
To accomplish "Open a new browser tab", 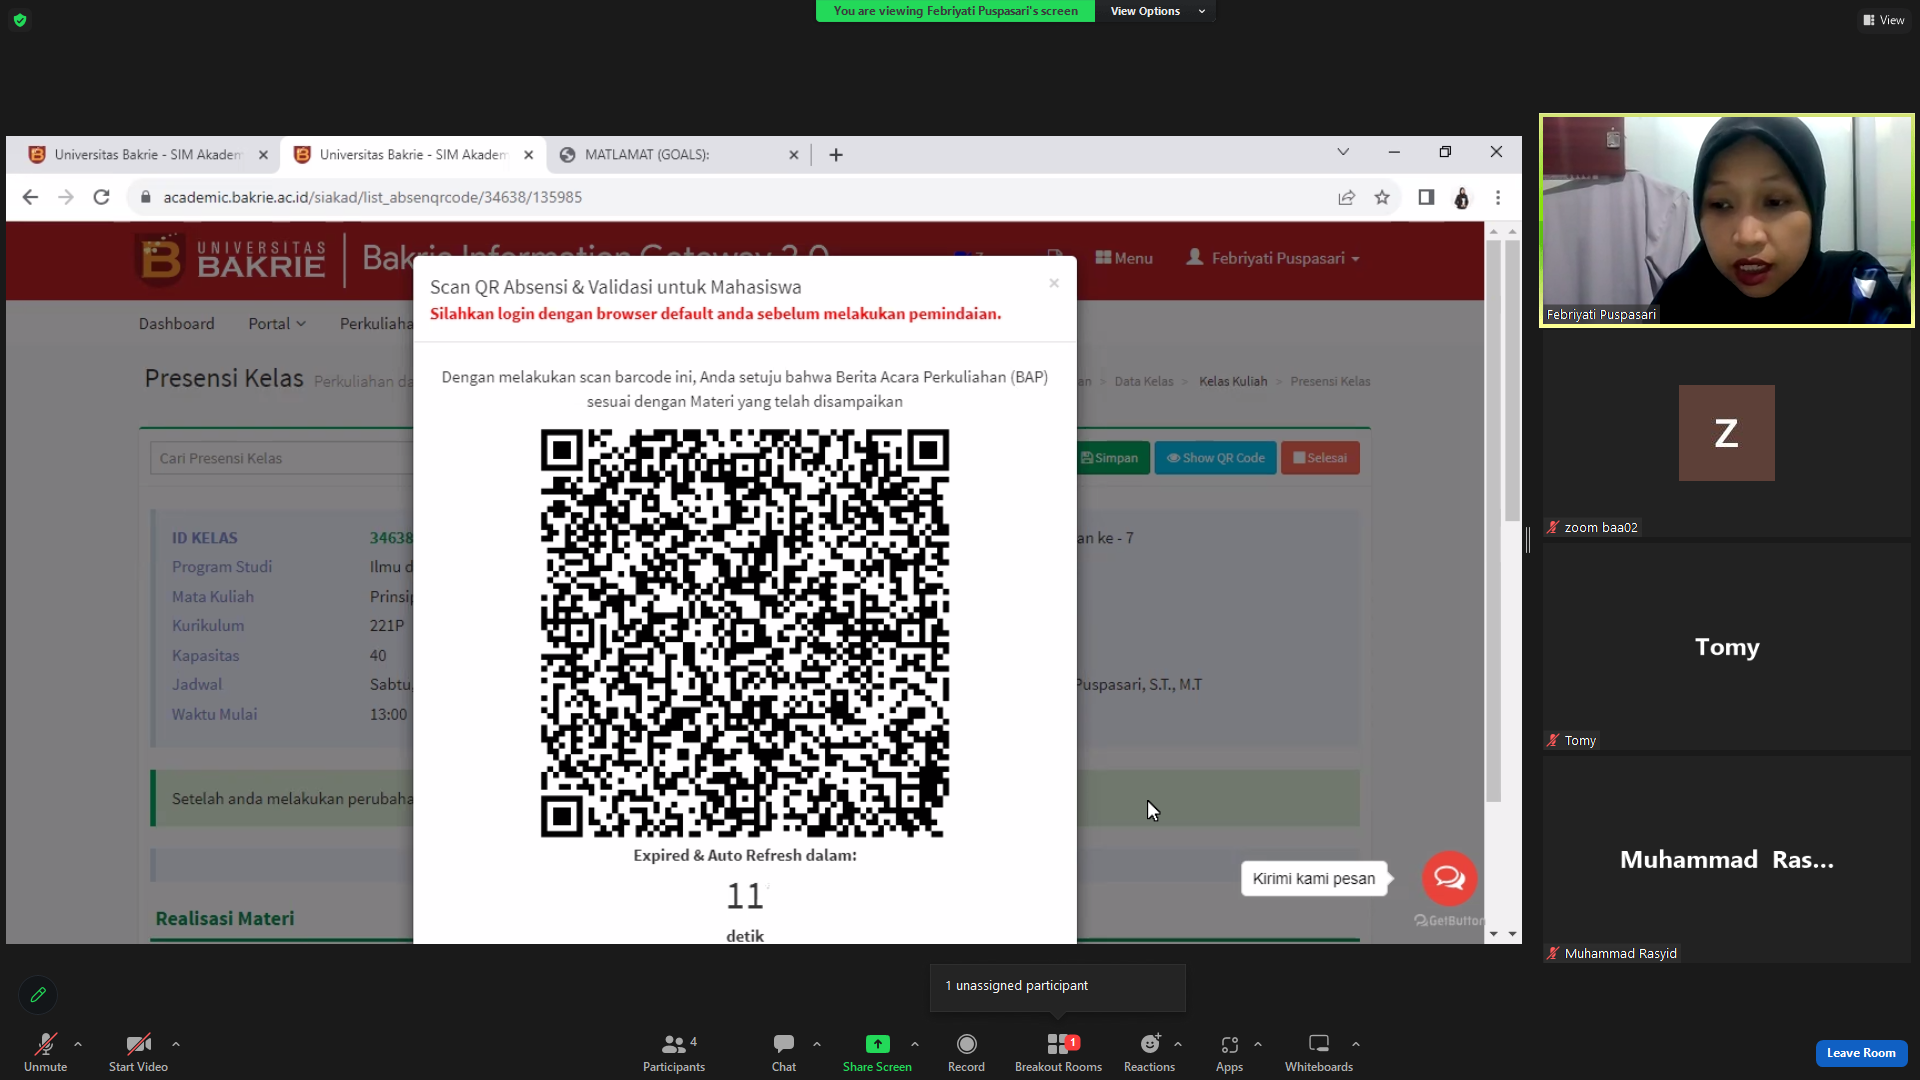I will [836, 155].
